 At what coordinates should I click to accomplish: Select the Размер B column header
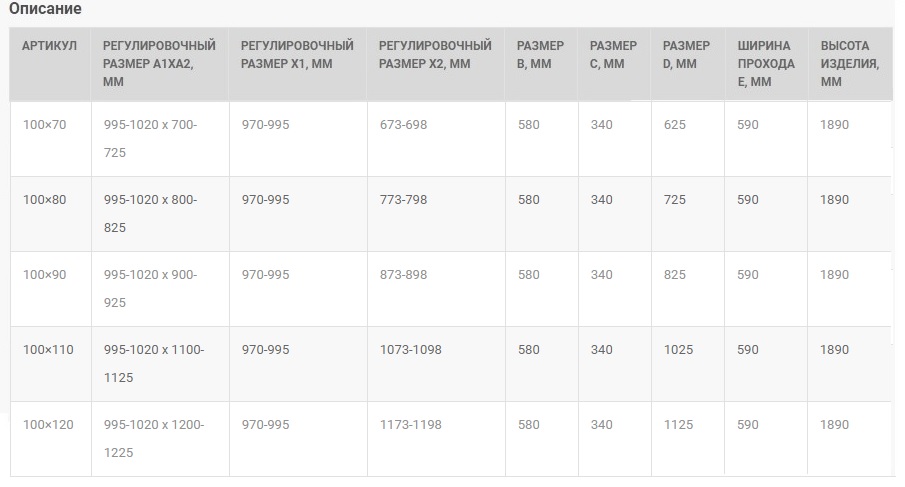(x=540, y=54)
